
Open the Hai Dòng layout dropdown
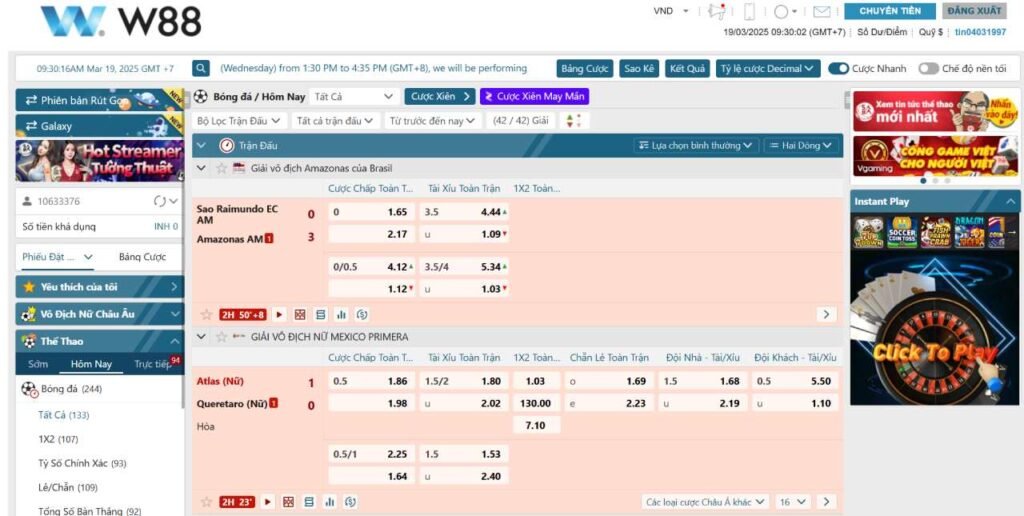point(800,146)
